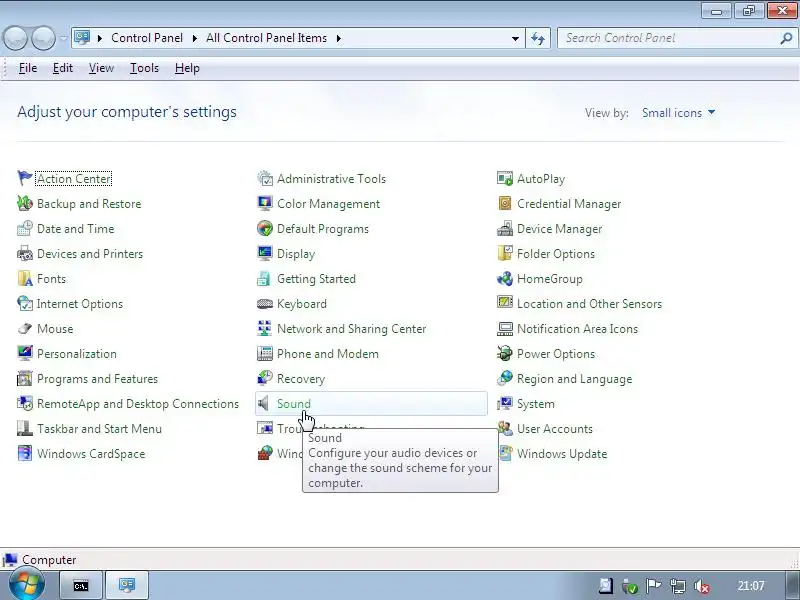This screenshot has width=800, height=600.
Task: Click the Administrative Tools gear icon
Action: click(265, 178)
